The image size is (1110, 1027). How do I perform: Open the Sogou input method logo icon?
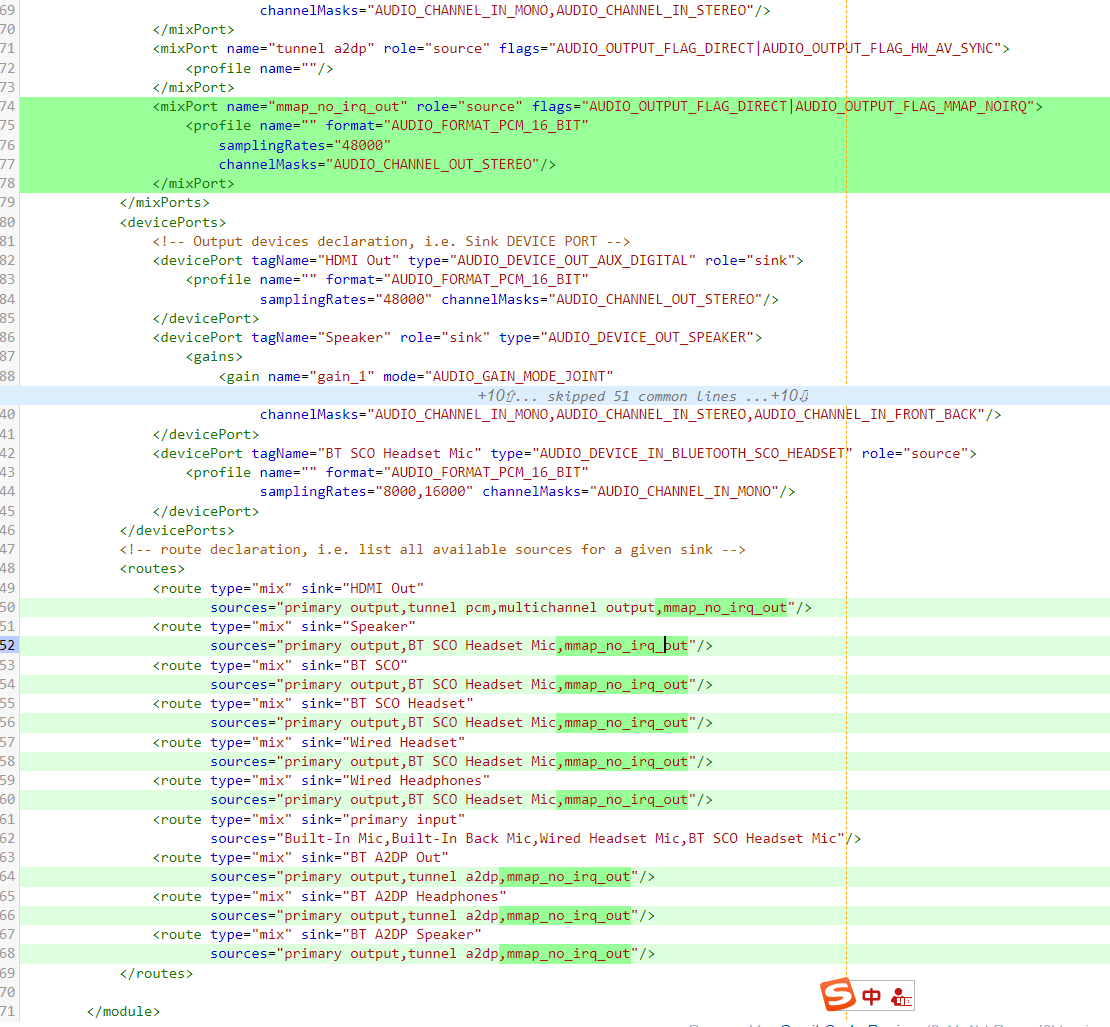pos(838,994)
